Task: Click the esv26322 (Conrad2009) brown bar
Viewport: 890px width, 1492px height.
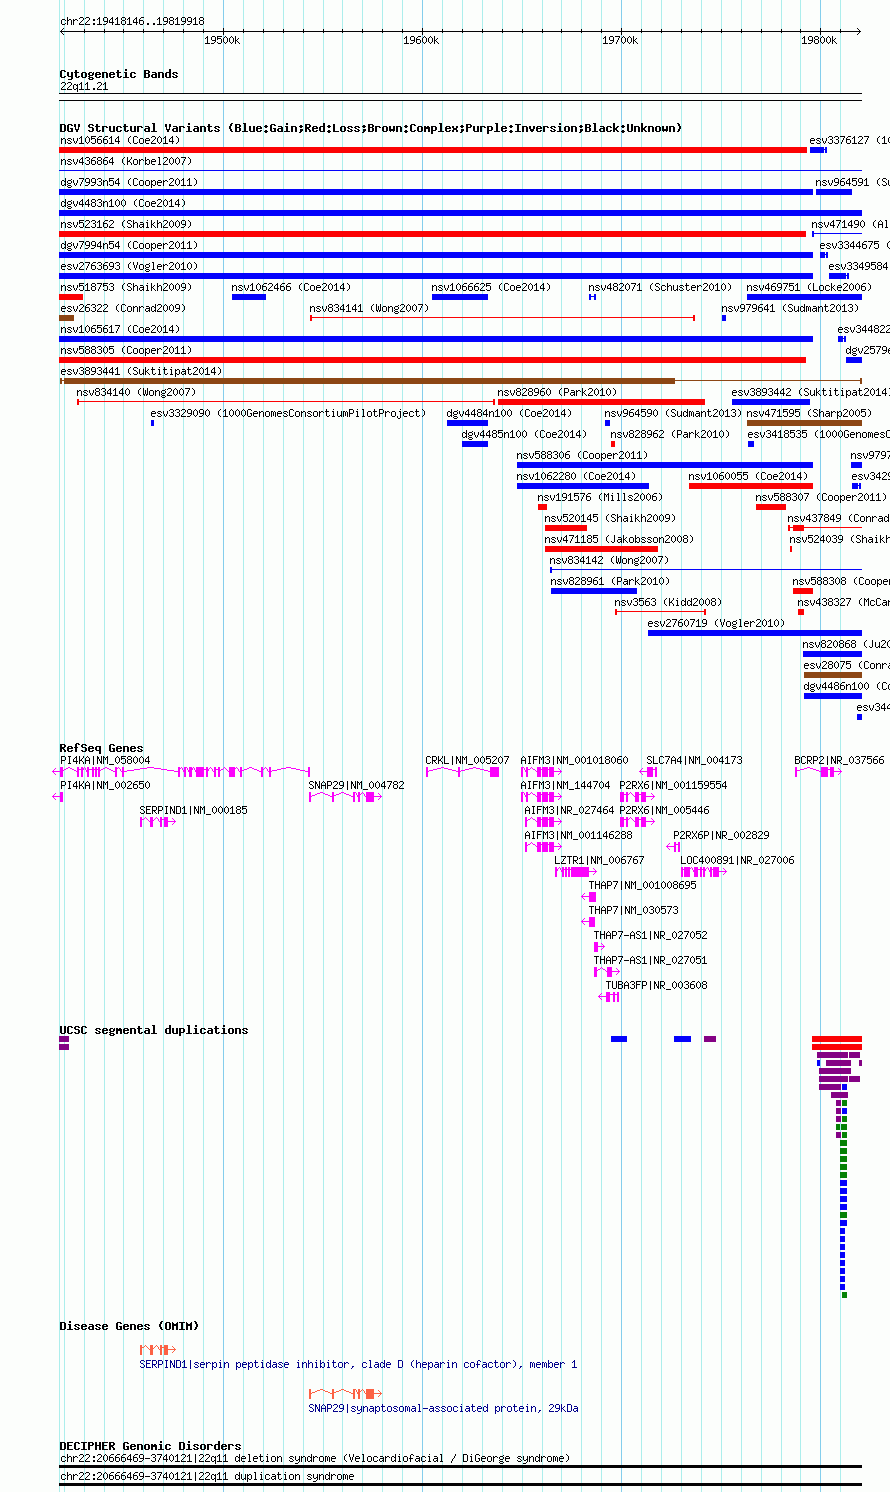Action: (x=67, y=318)
